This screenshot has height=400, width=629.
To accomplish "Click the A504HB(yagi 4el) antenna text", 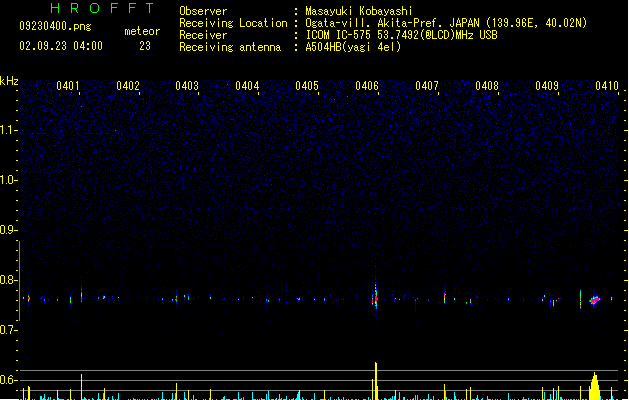I will 353,47.
